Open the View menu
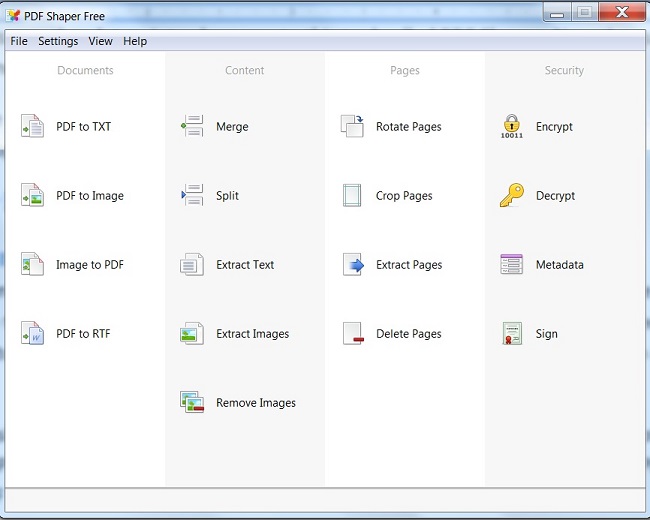 (x=100, y=41)
